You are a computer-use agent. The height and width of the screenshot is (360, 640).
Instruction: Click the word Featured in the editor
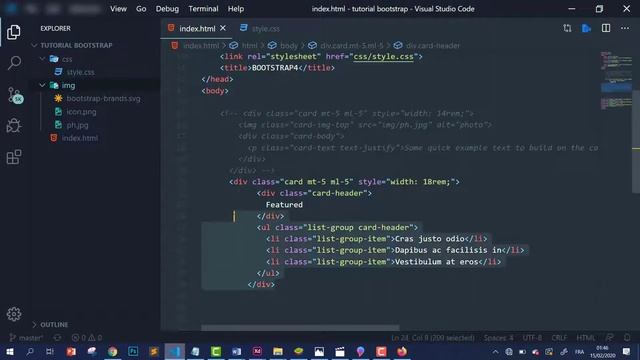284,205
